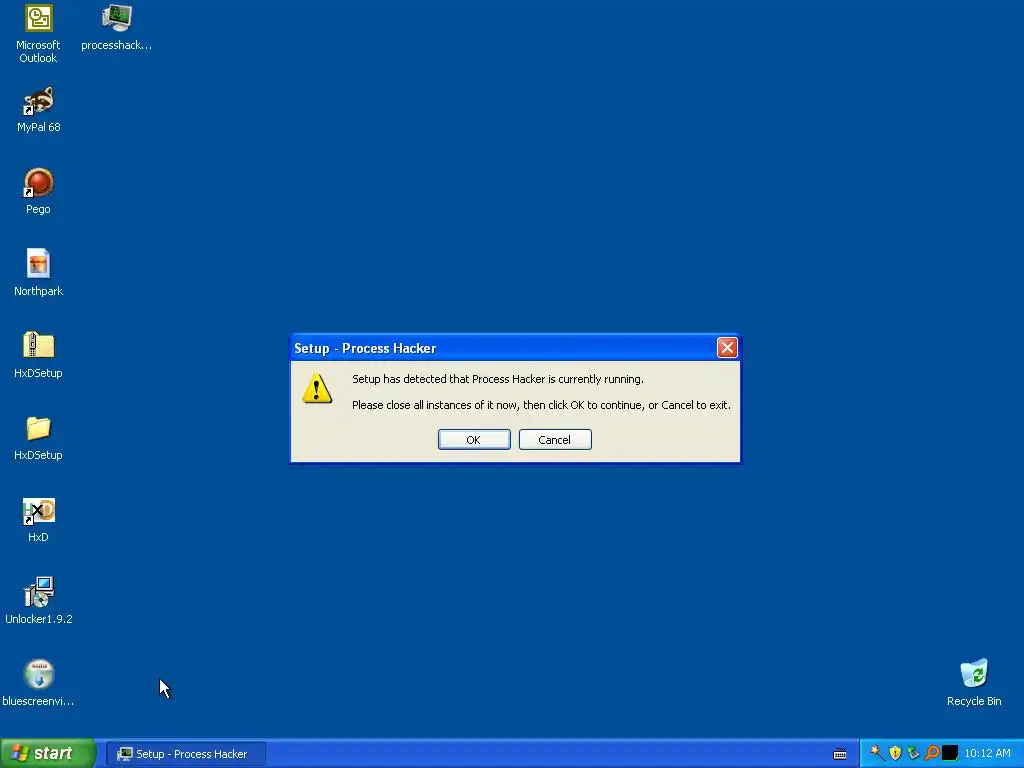The width and height of the screenshot is (1024, 768).
Task: Click the 10:12 AM clock in tray
Action: tap(987, 754)
